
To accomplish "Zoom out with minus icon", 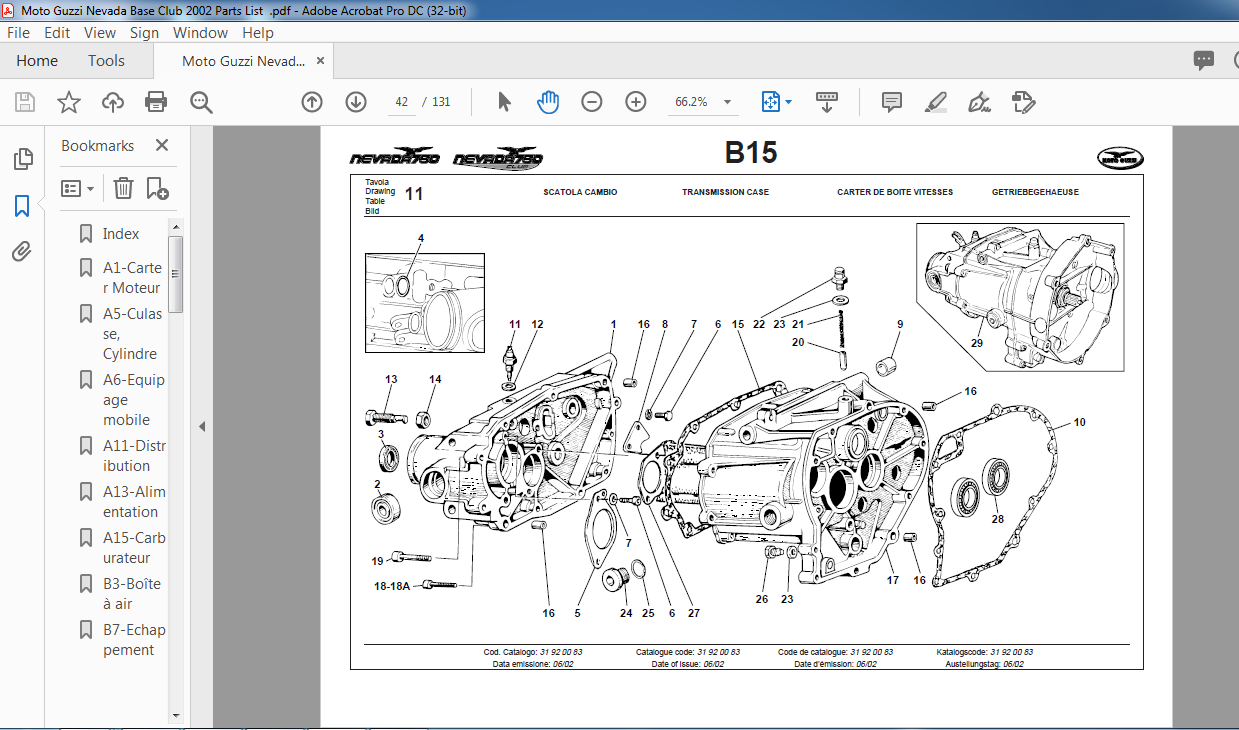I will (x=592, y=102).
